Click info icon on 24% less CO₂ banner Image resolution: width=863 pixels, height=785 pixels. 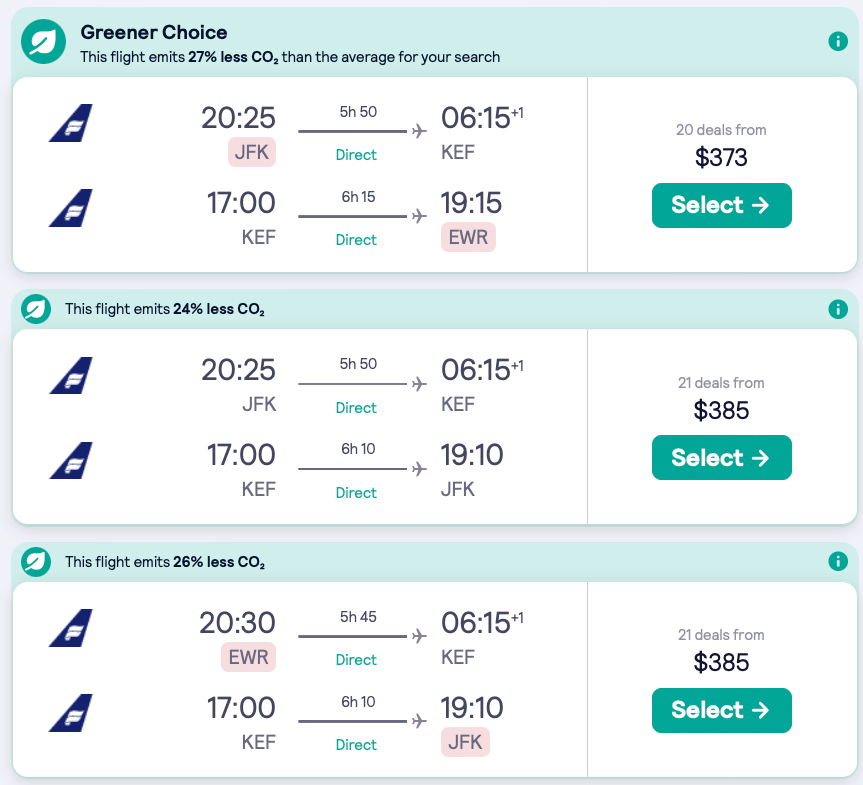[838, 310]
